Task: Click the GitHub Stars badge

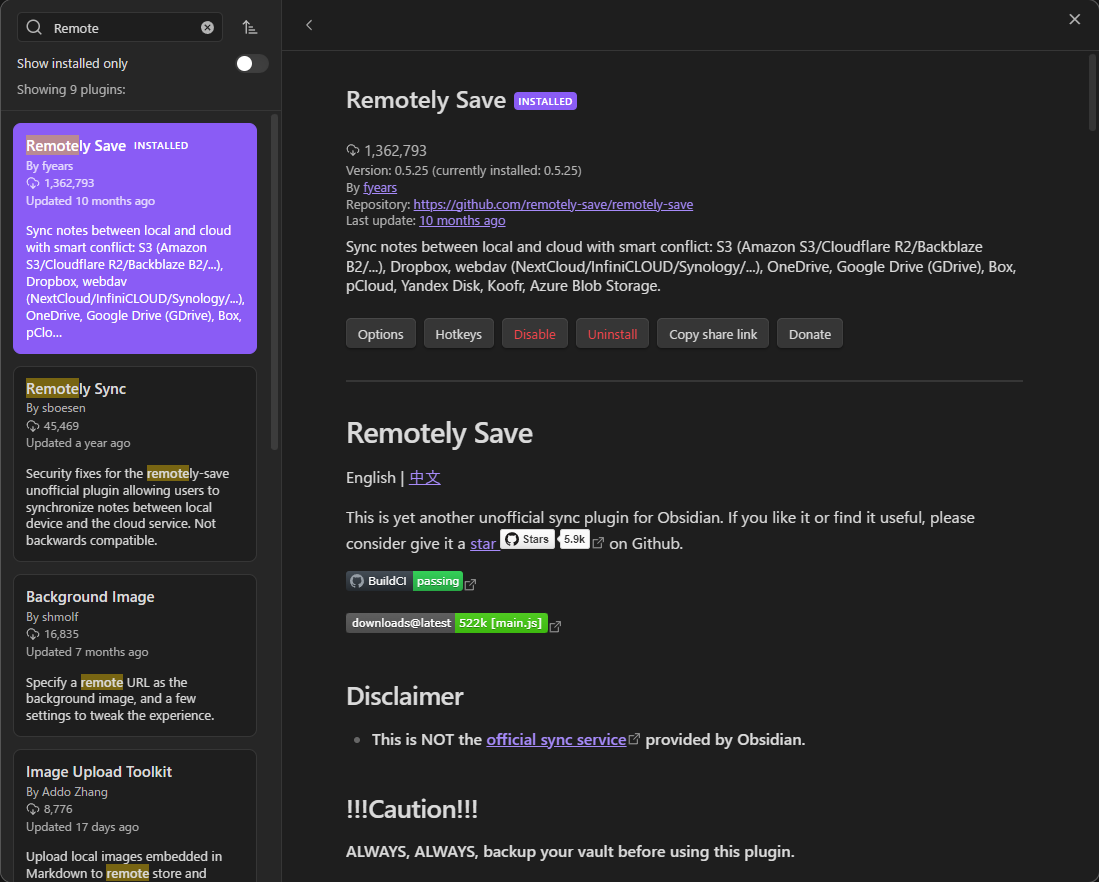Action: point(527,539)
